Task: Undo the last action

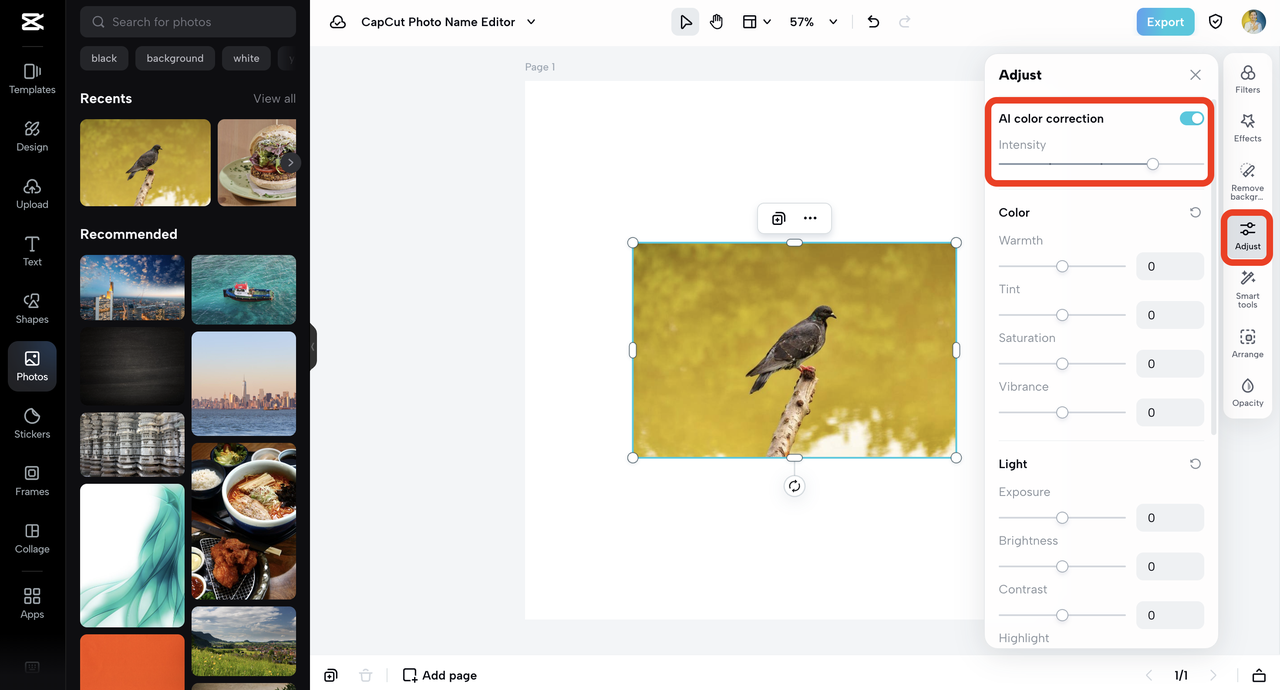Action: [873, 22]
